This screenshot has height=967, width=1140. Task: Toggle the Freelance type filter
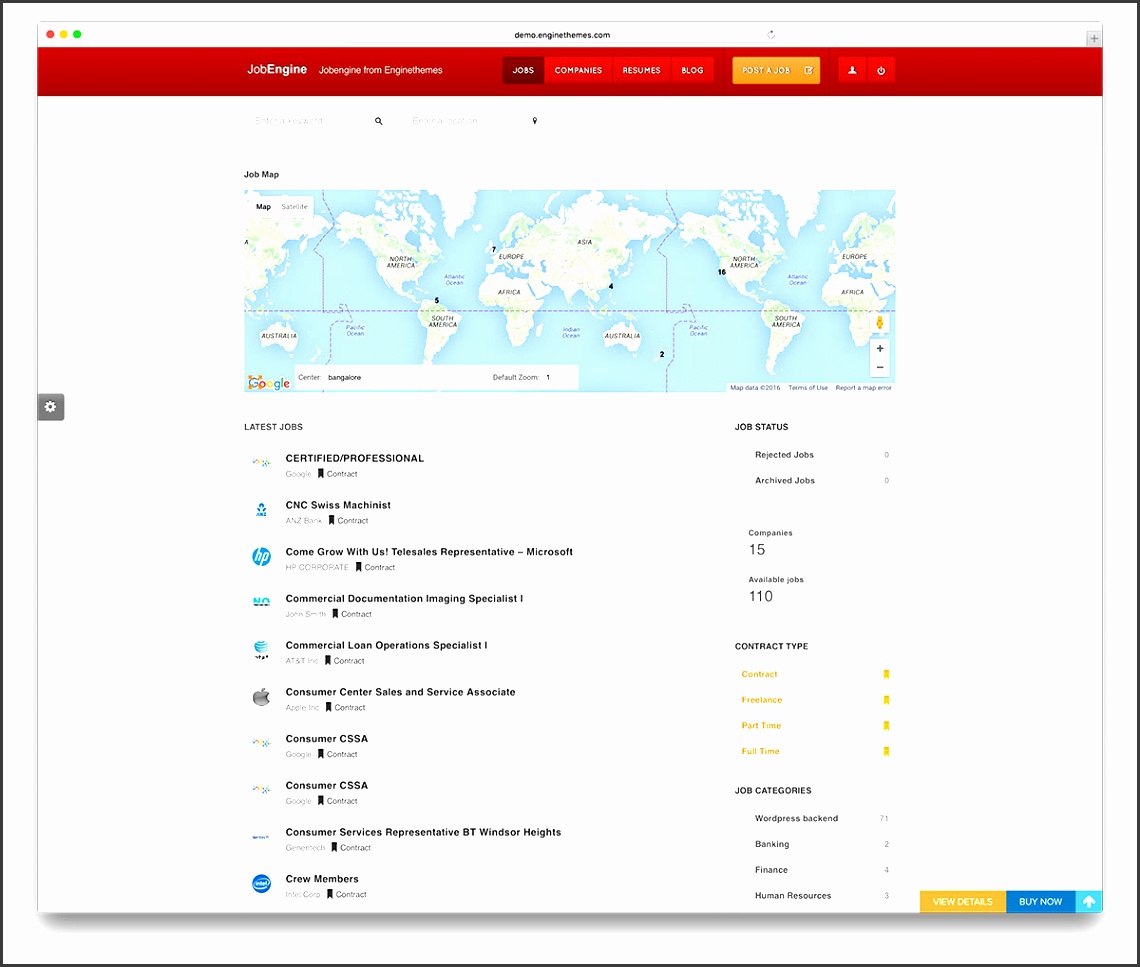[x=762, y=700]
